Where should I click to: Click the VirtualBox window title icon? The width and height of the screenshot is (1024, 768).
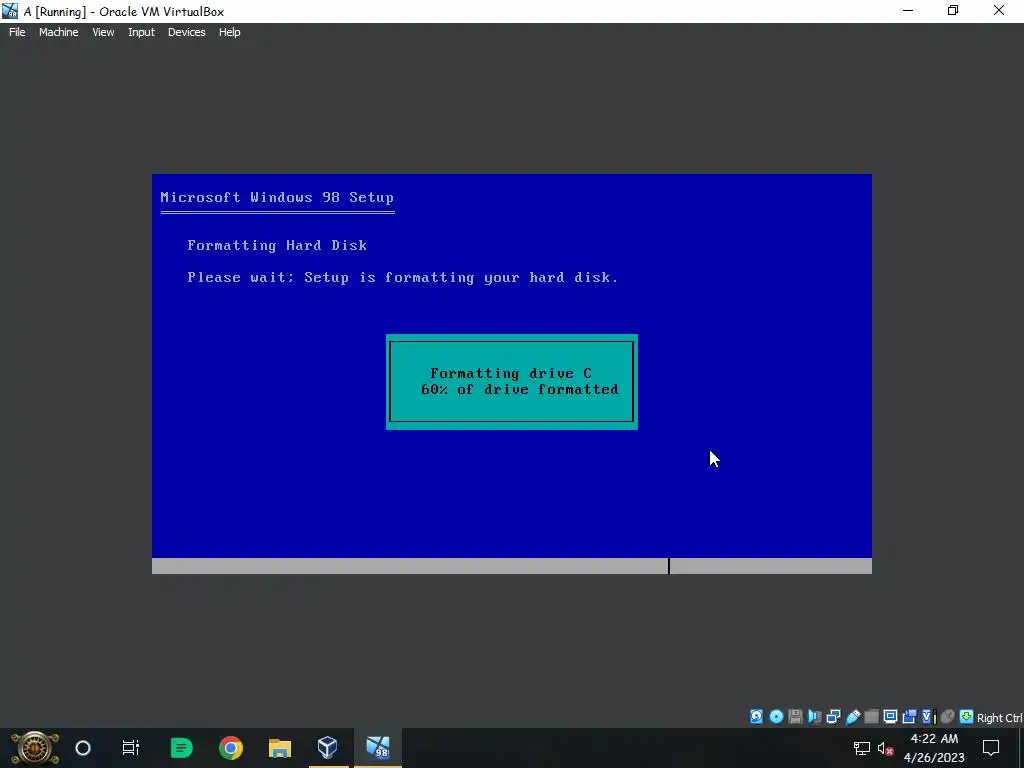(x=10, y=10)
